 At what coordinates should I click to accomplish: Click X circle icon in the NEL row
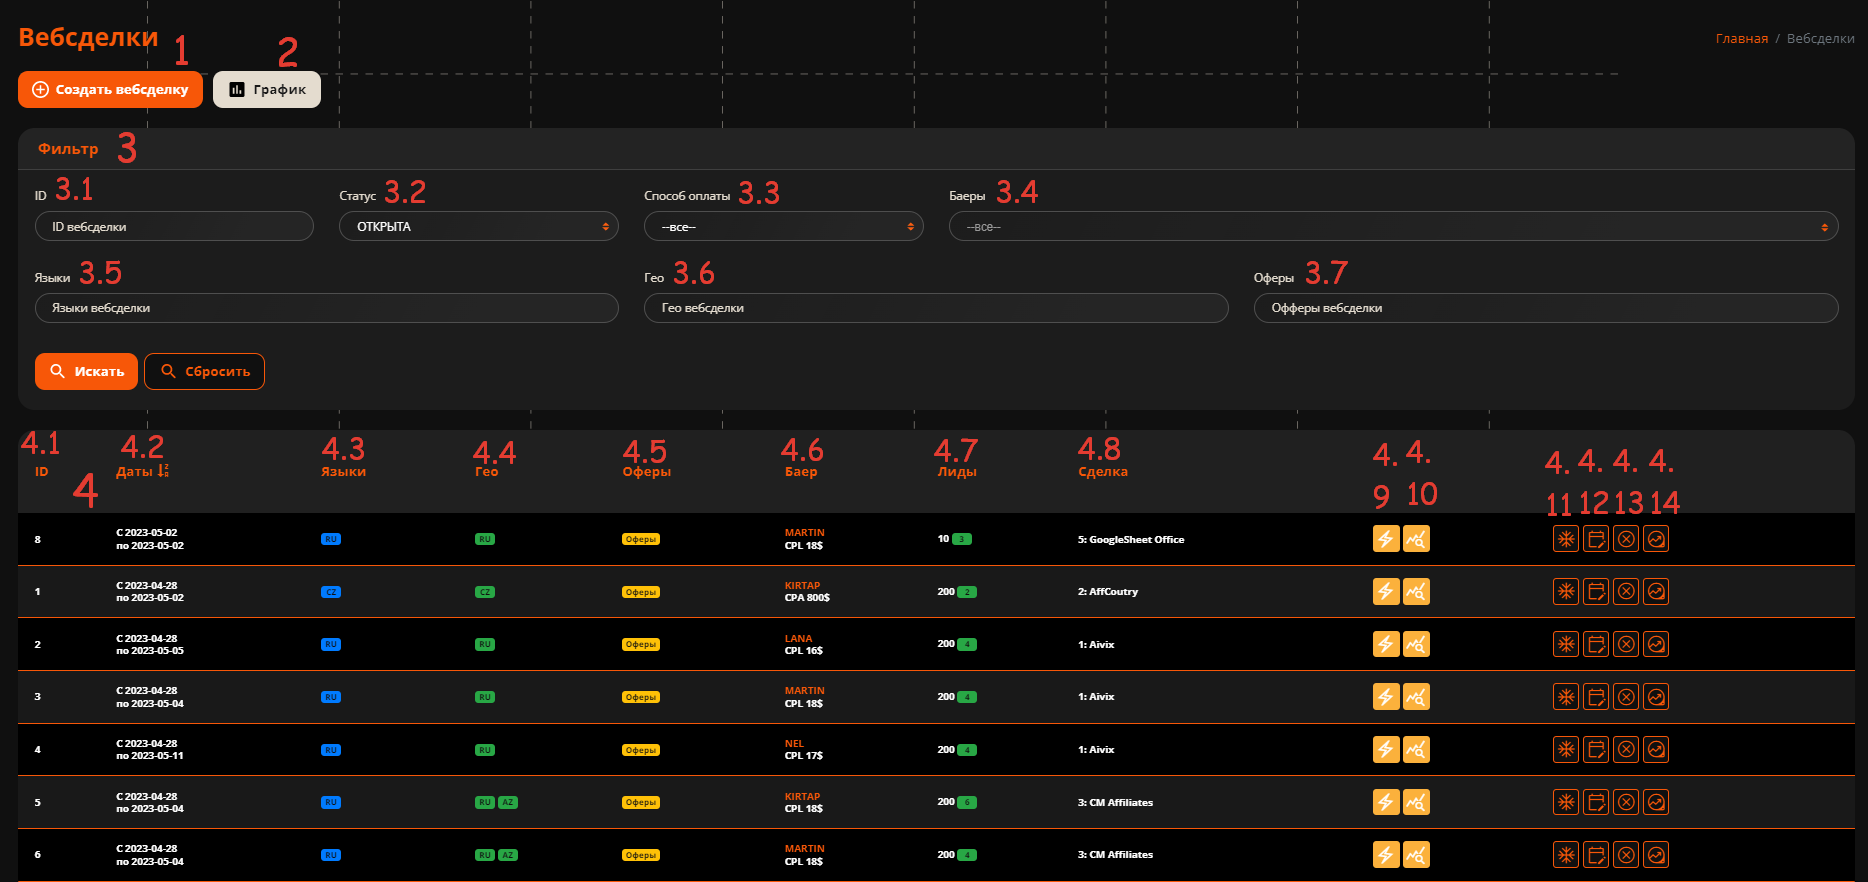(1626, 749)
